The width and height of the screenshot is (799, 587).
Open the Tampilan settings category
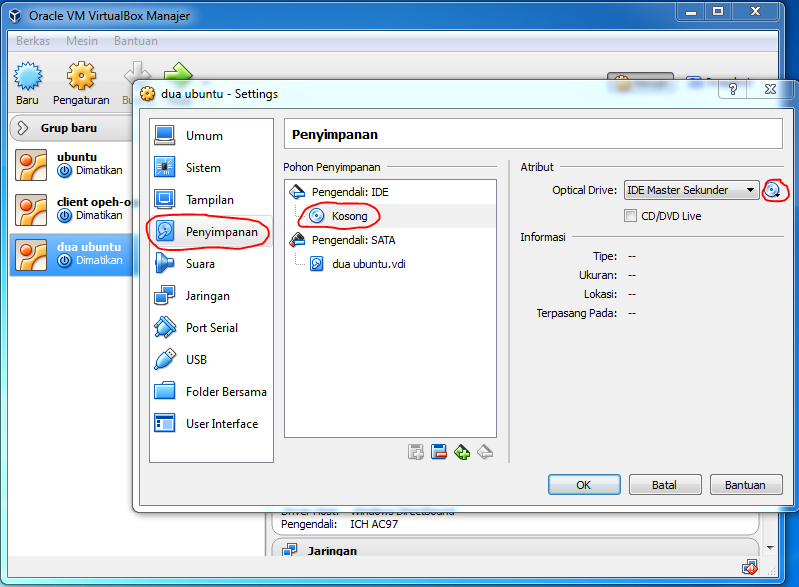[x=211, y=200]
